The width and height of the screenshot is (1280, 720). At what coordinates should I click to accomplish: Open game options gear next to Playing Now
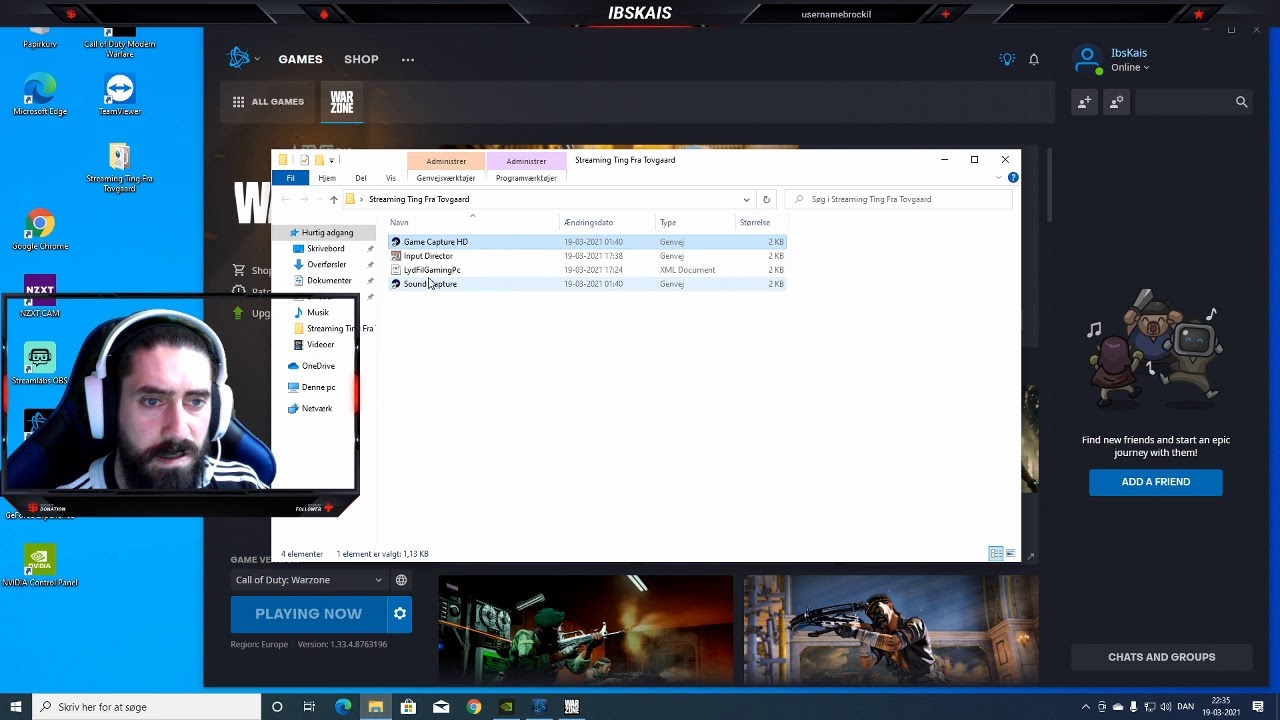(400, 614)
